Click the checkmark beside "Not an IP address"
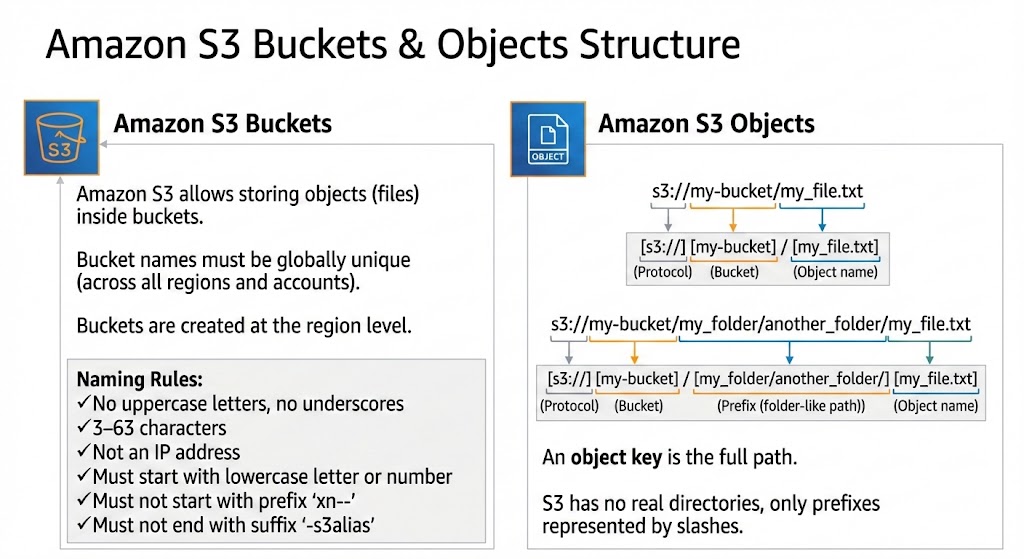The width and height of the screenshot is (1024, 559). click(84, 452)
